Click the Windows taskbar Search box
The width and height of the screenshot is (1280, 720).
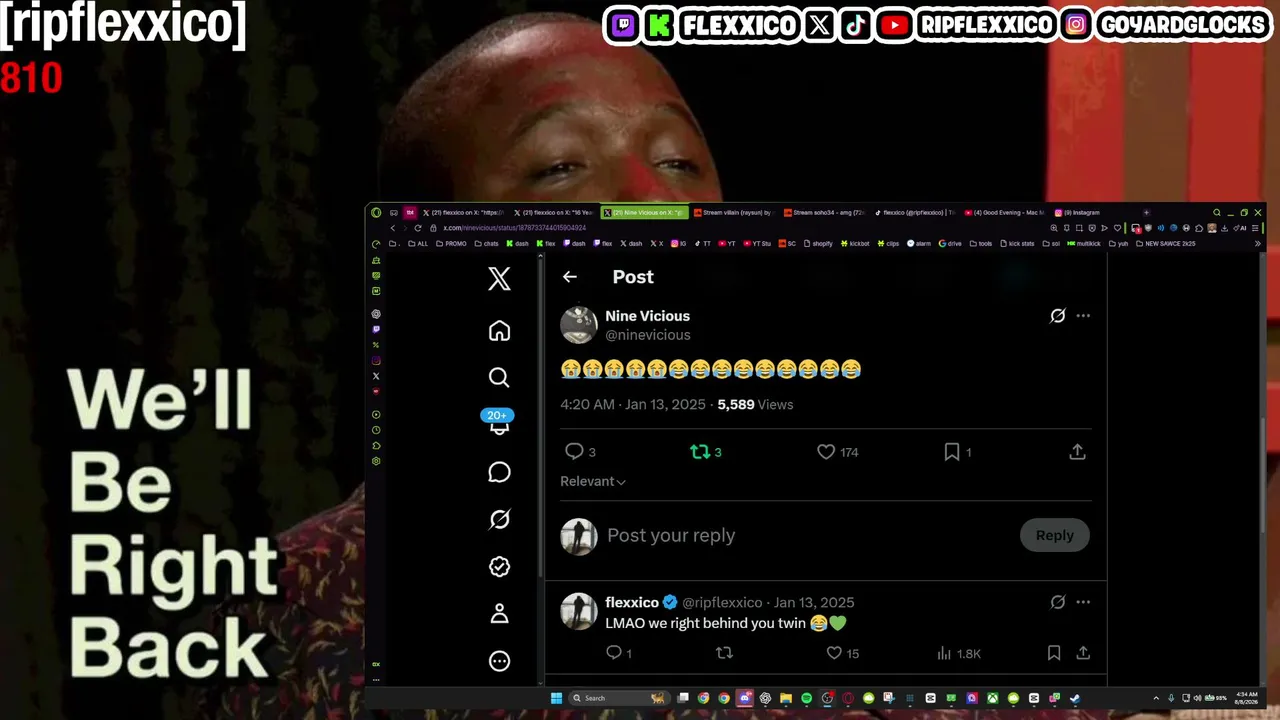point(620,698)
